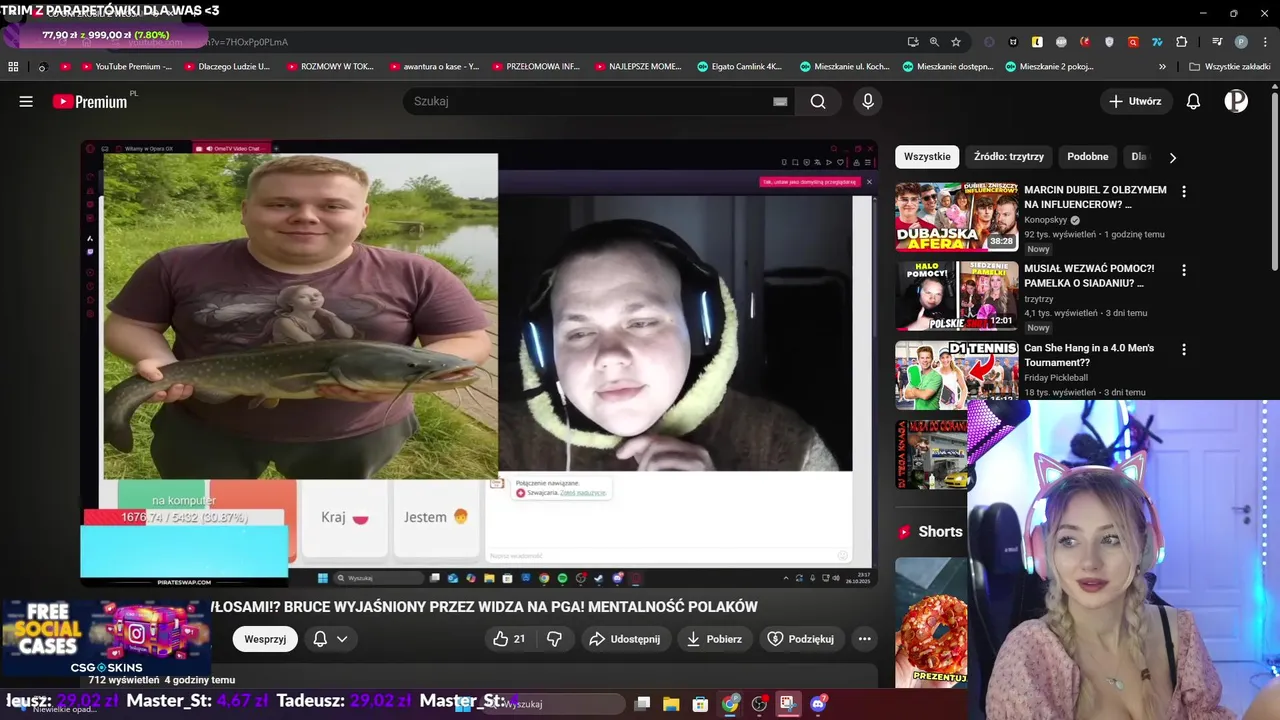This screenshot has width=1280, height=720.
Task: Open options for MUSIAŁ WEZWAĆ POMOC video
Action: coord(1184,270)
